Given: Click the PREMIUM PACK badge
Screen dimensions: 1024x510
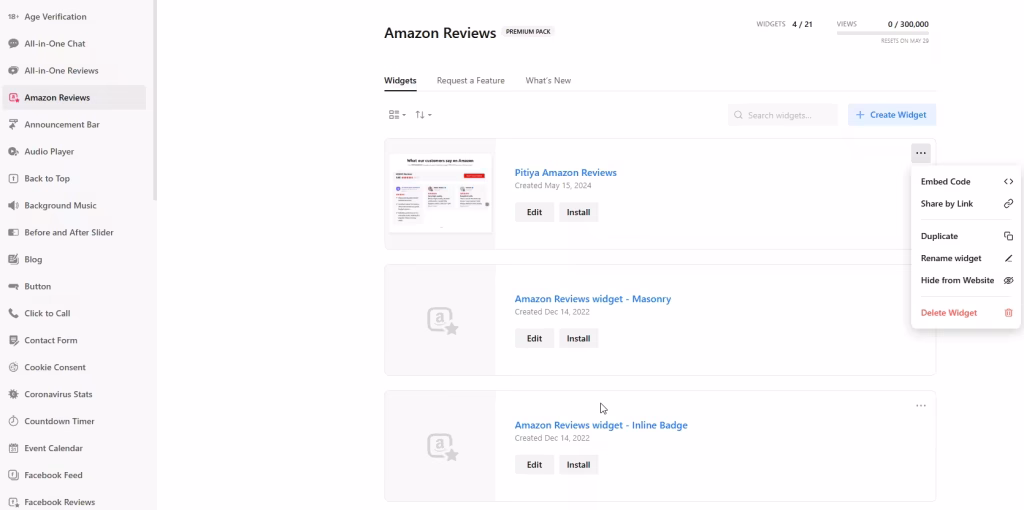Looking at the screenshot, I should (x=528, y=31).
